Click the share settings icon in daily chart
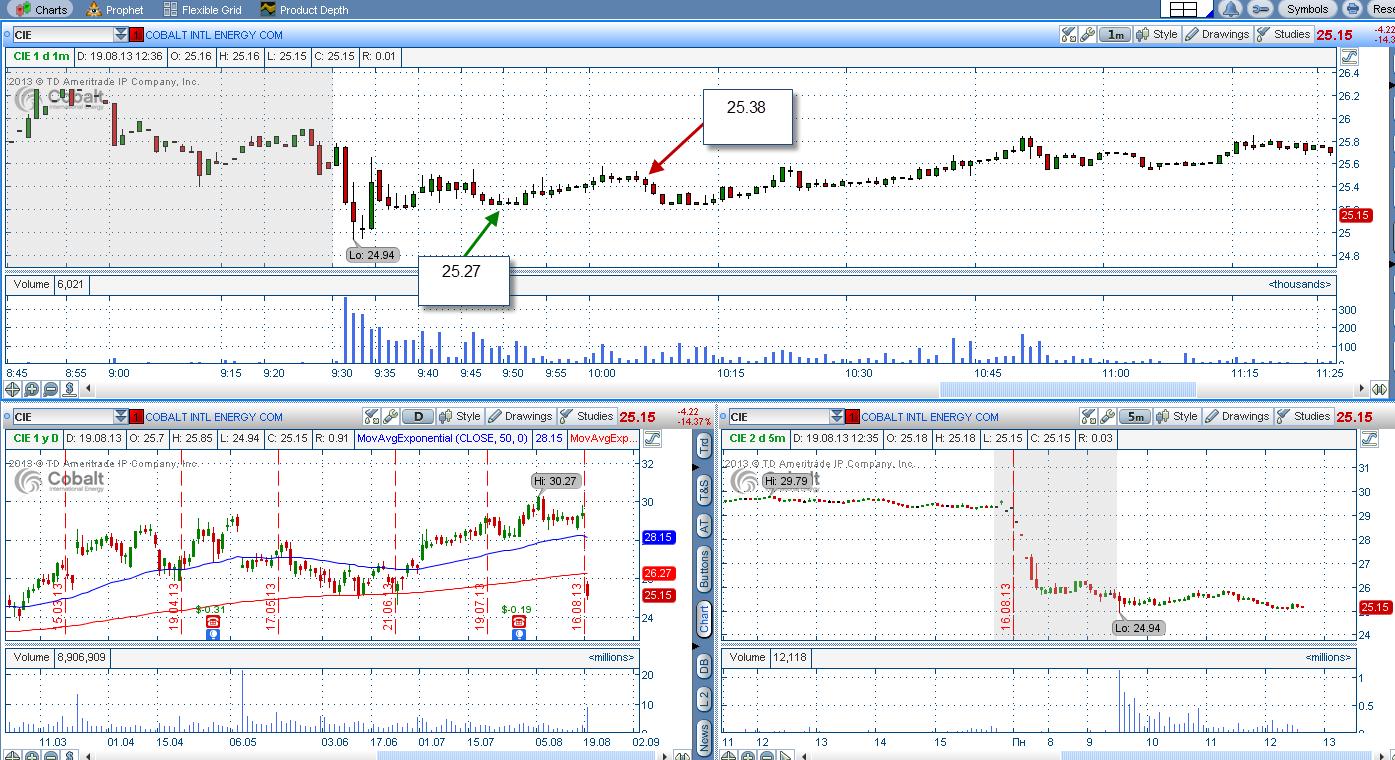The width and height of the screenshot is (1395, 760). [x=372, y=416]
